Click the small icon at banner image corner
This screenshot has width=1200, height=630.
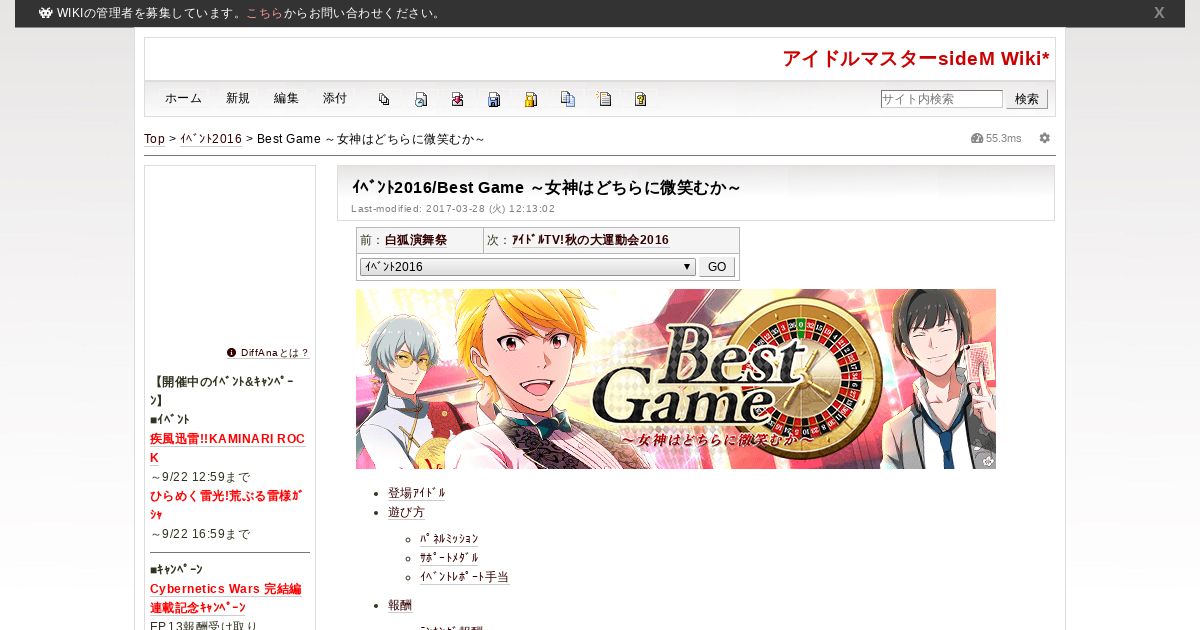[988, 461]
